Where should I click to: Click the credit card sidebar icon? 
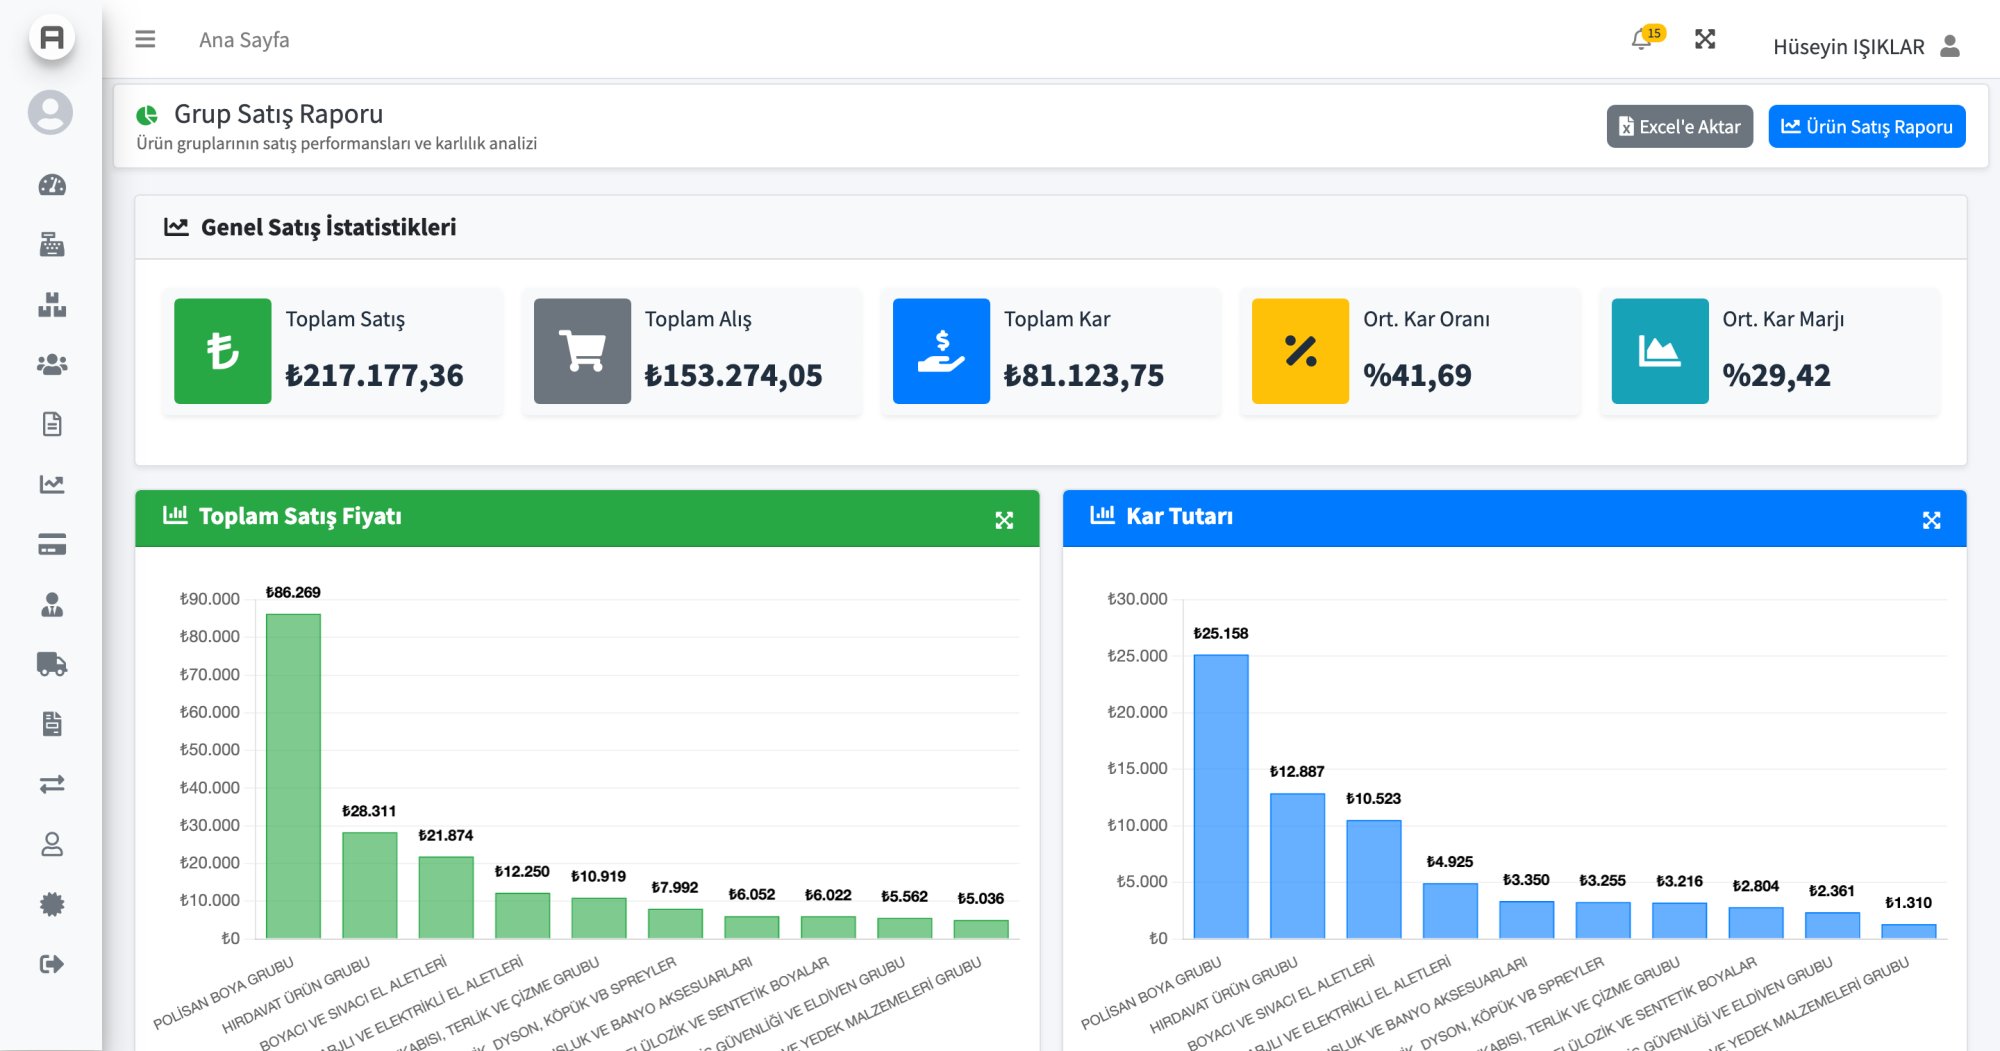(x=52, y=545)
